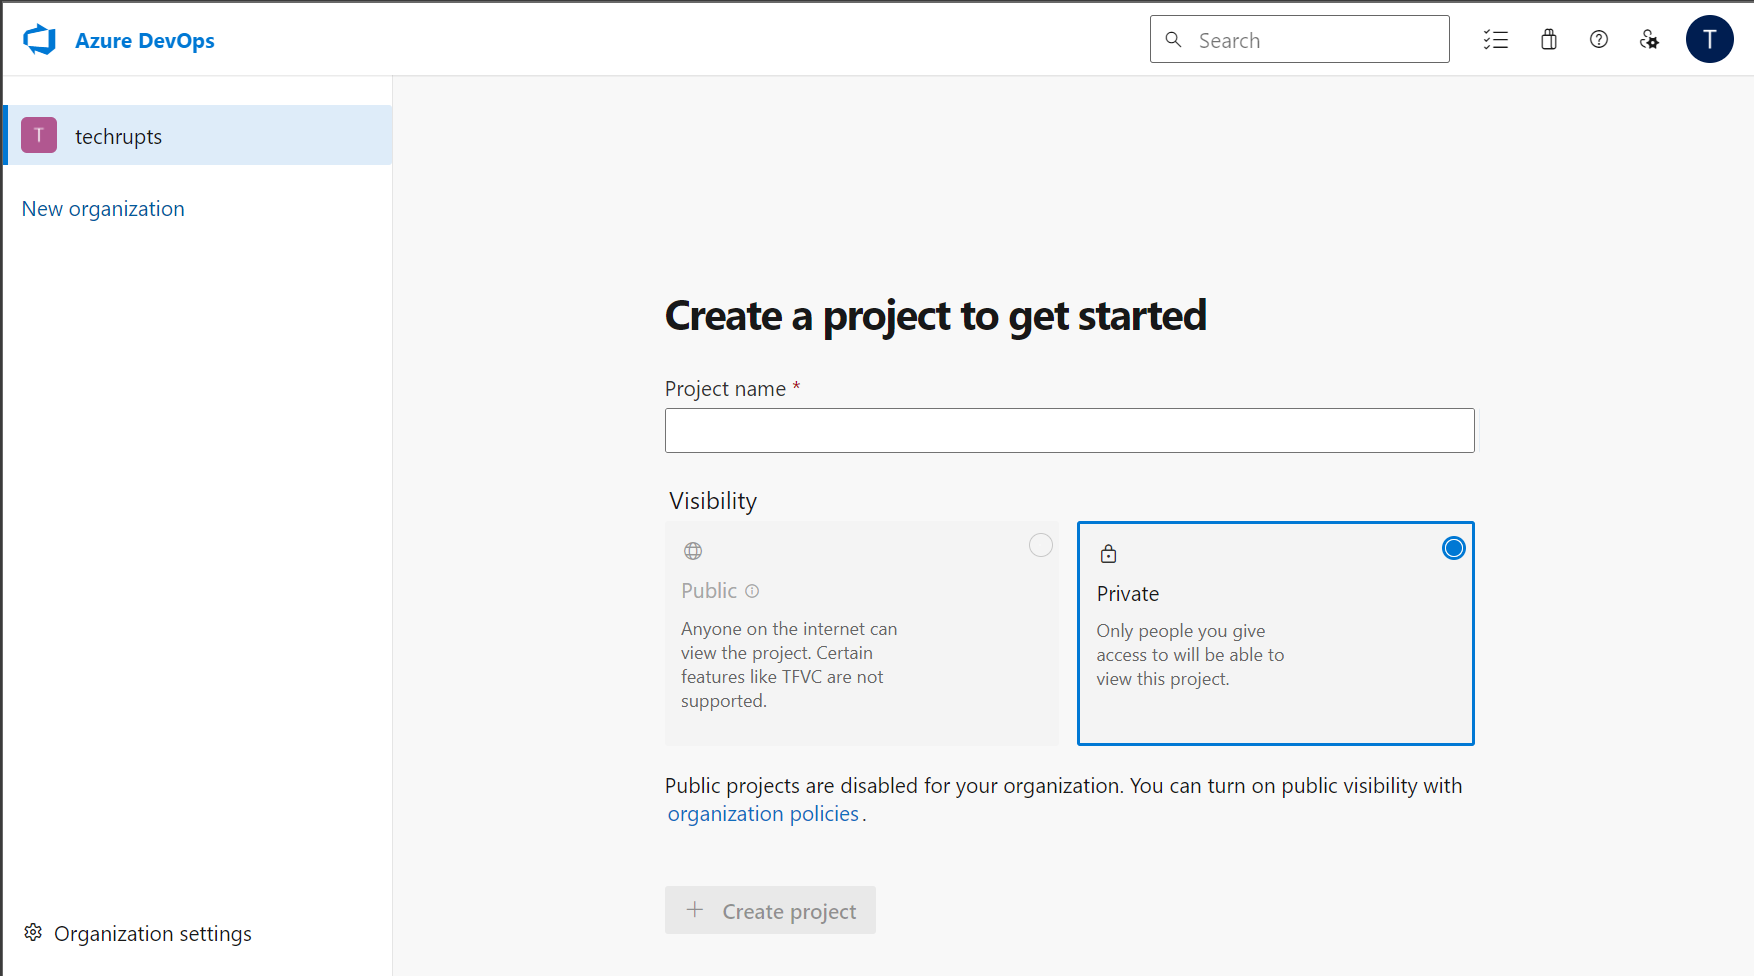The image size is (1754, 976).
Task: Focus the Project name input field
Action: click(1069, 430)
